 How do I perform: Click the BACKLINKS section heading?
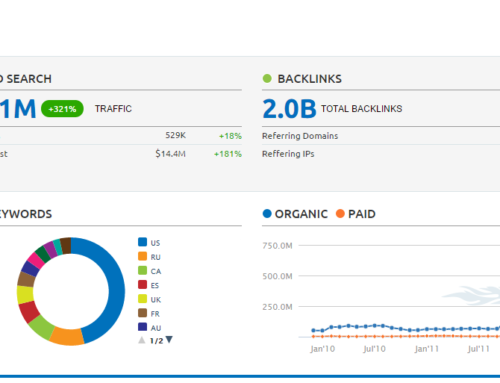[310, 79]
